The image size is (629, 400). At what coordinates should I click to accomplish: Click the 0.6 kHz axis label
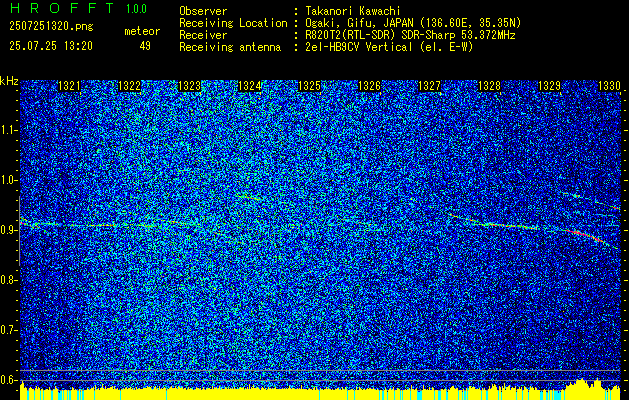[8, 380]
